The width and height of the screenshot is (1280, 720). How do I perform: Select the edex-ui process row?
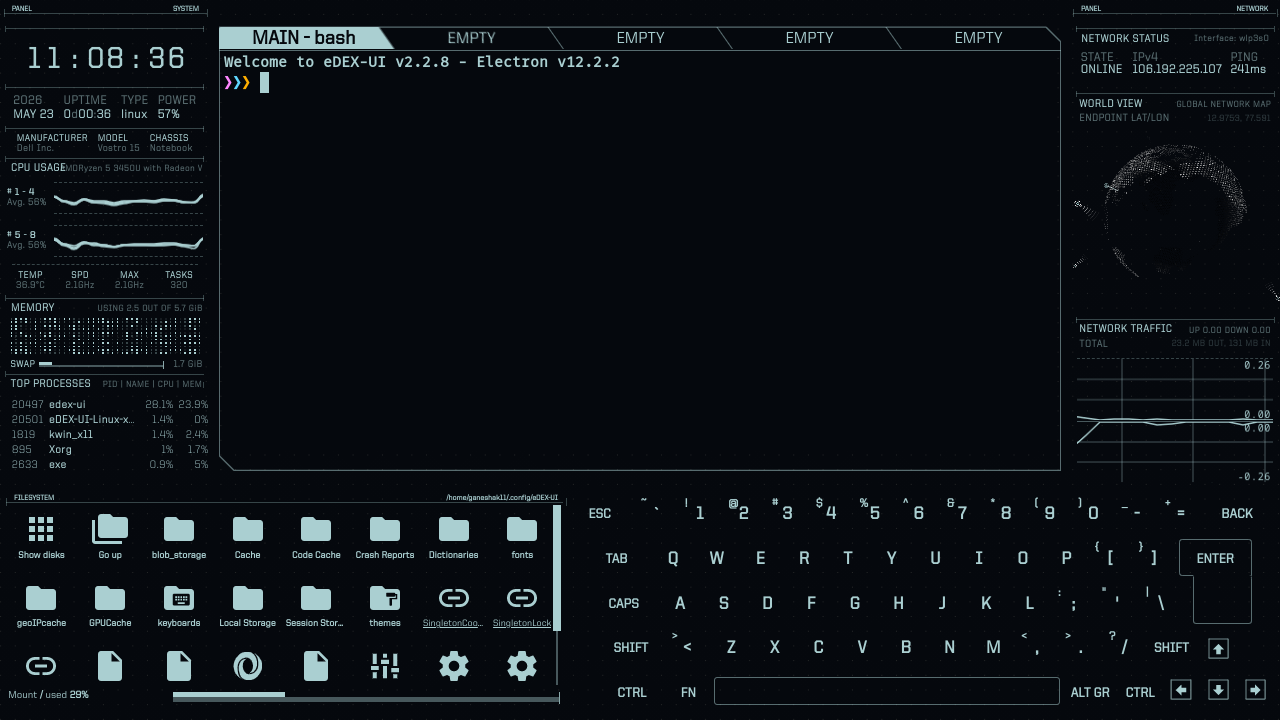point(110,404)
